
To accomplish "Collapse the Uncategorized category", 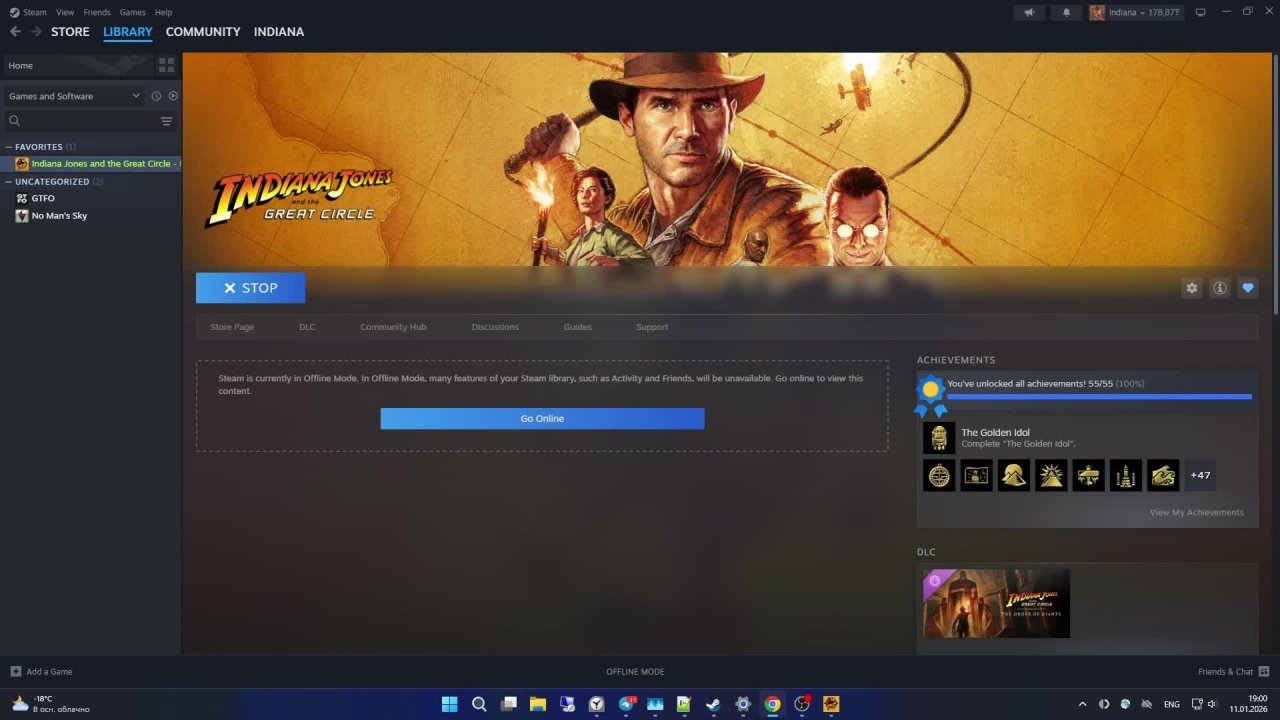I will [x=9, y=182].
